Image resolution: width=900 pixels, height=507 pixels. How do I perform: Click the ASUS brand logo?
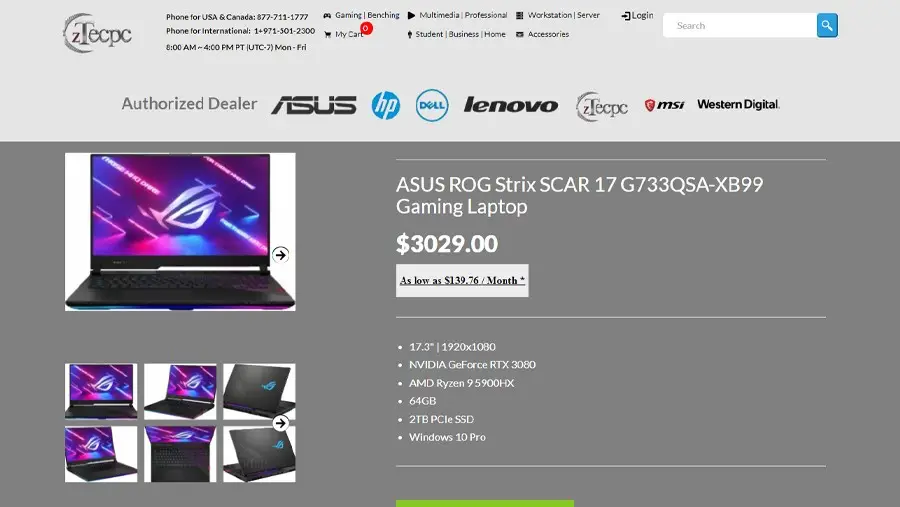(314, 105)
